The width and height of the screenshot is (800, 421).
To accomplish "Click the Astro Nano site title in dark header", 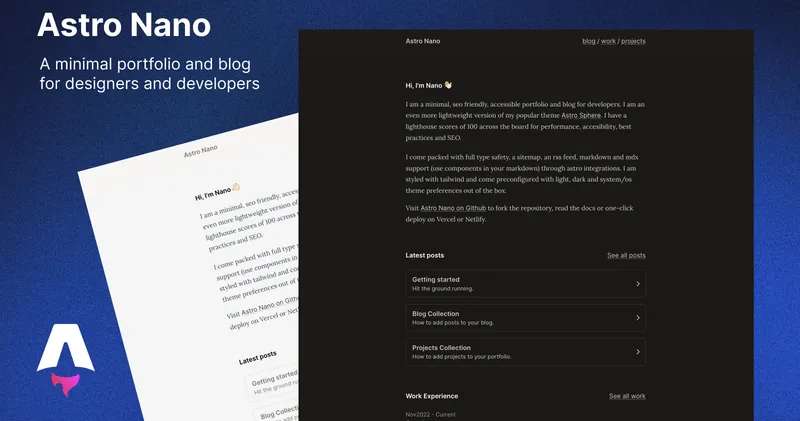I will pyautogui.click(x=422, y=42).
